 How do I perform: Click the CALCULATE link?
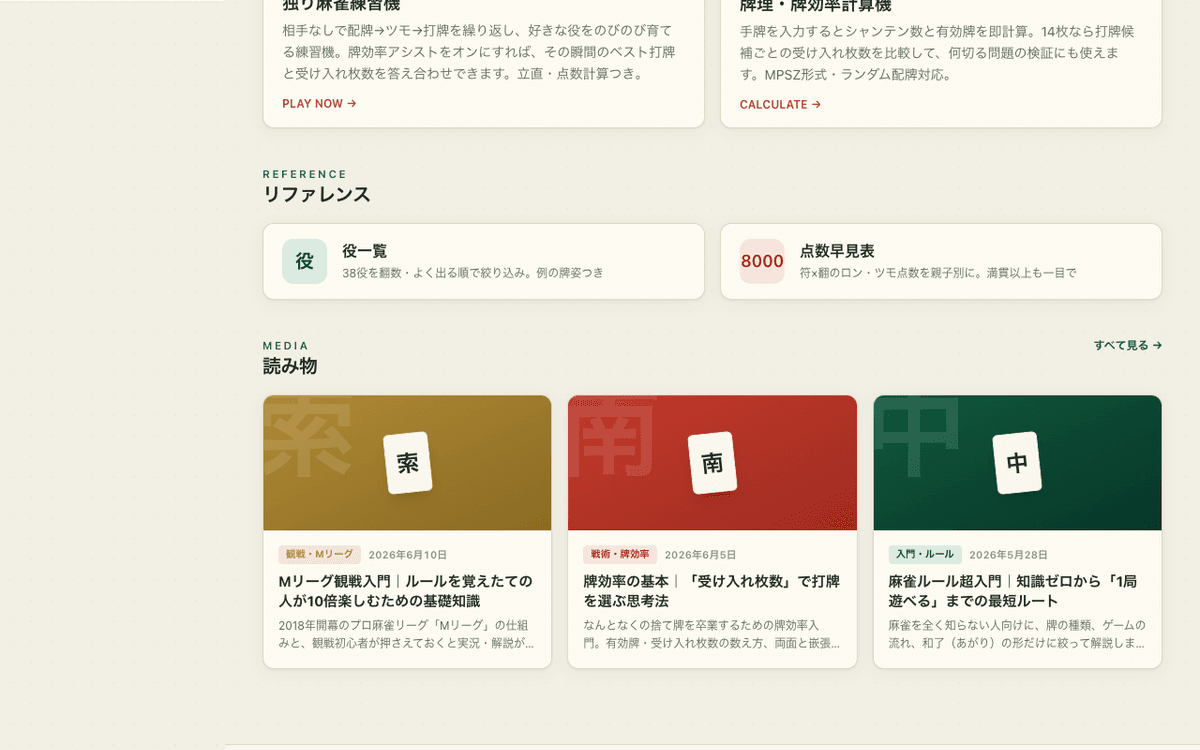(780, 104)
